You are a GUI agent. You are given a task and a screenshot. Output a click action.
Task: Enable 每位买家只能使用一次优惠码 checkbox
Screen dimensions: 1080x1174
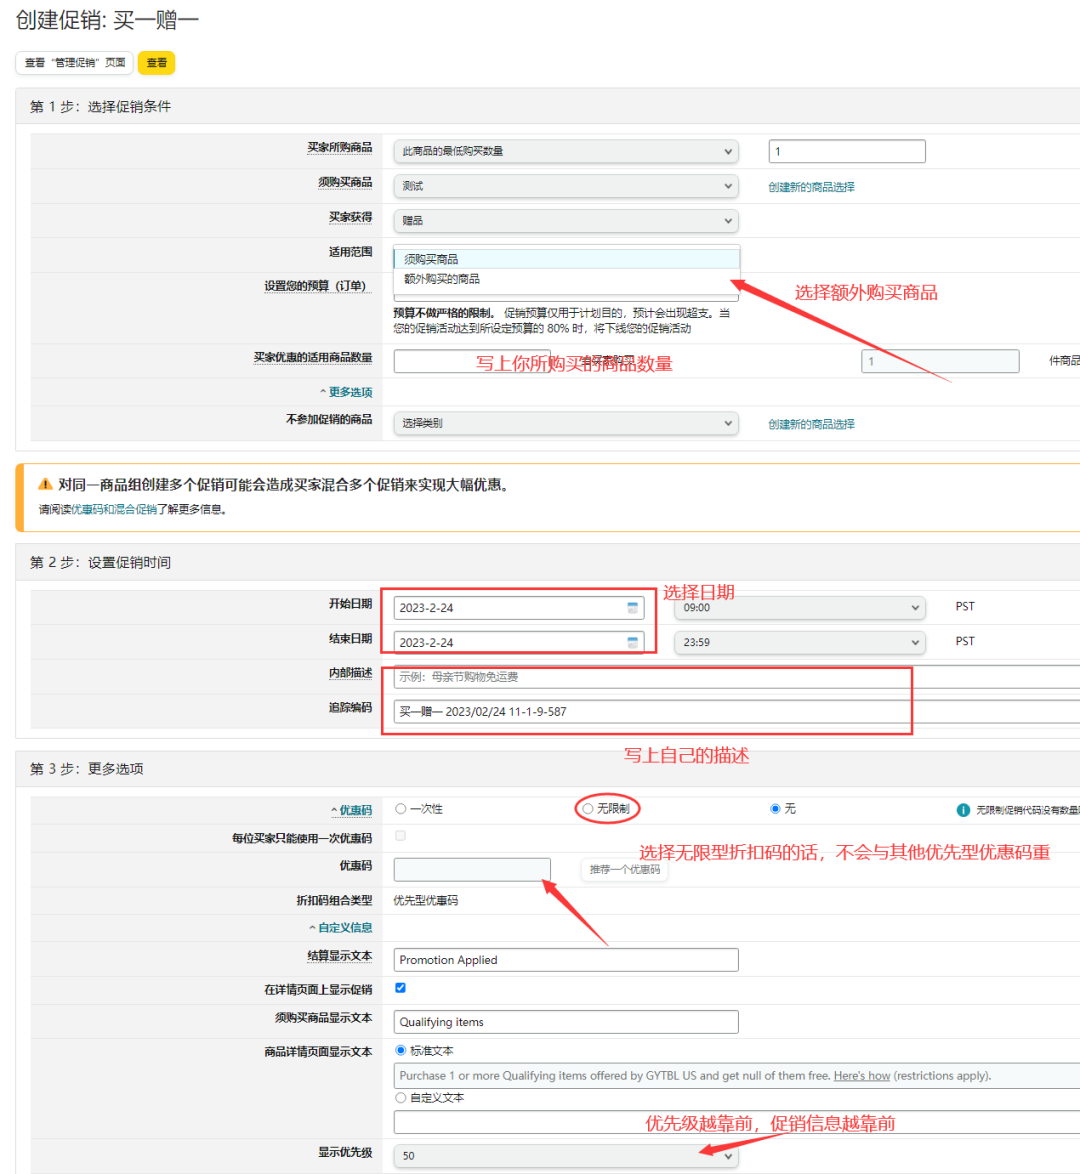398,837
